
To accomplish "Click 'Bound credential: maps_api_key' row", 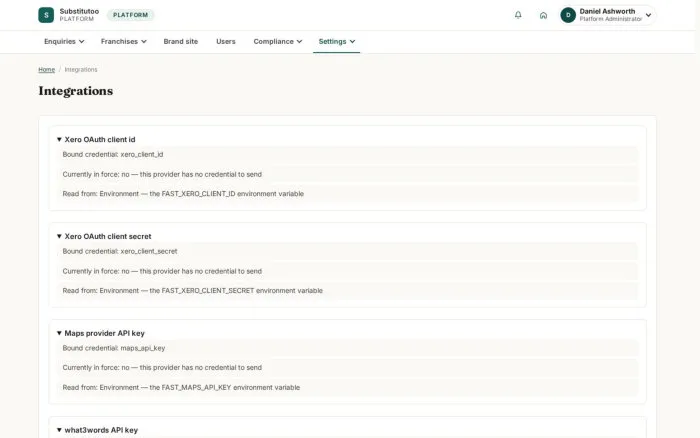I will [x=347, y=348].
